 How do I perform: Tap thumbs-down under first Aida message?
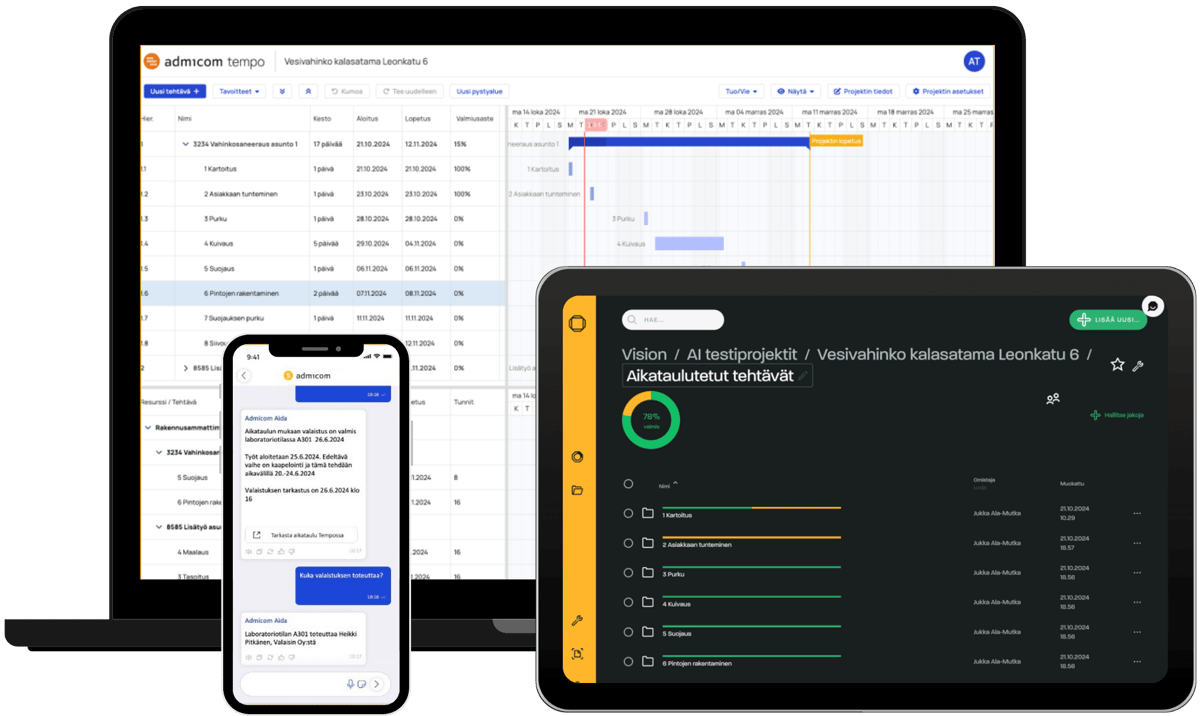pyautogui.click(x=290, y=551)
